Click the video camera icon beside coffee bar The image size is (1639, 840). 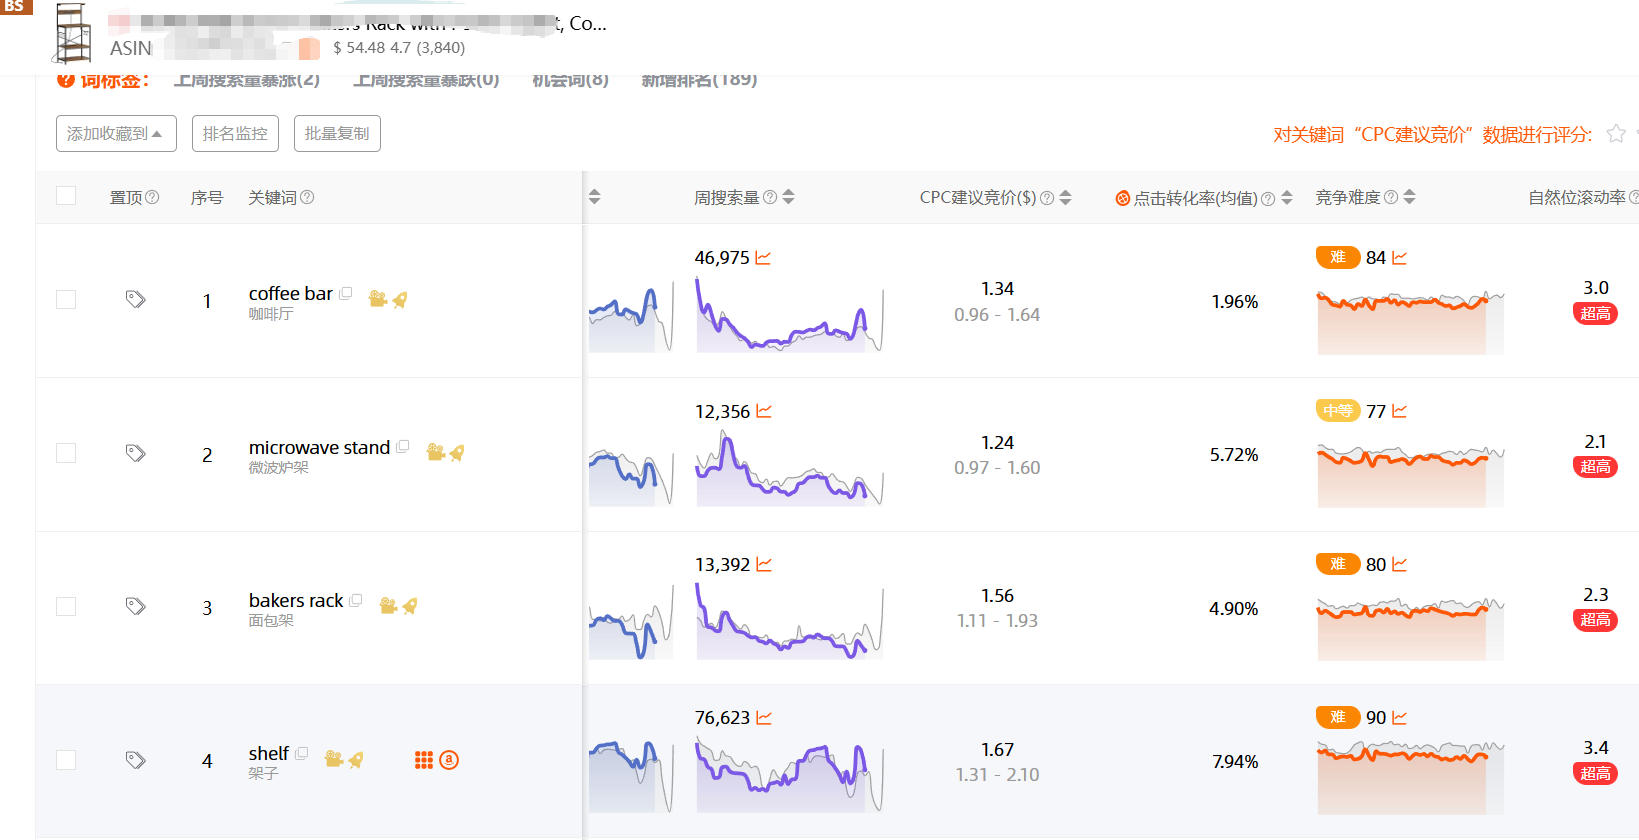[377, 299]
